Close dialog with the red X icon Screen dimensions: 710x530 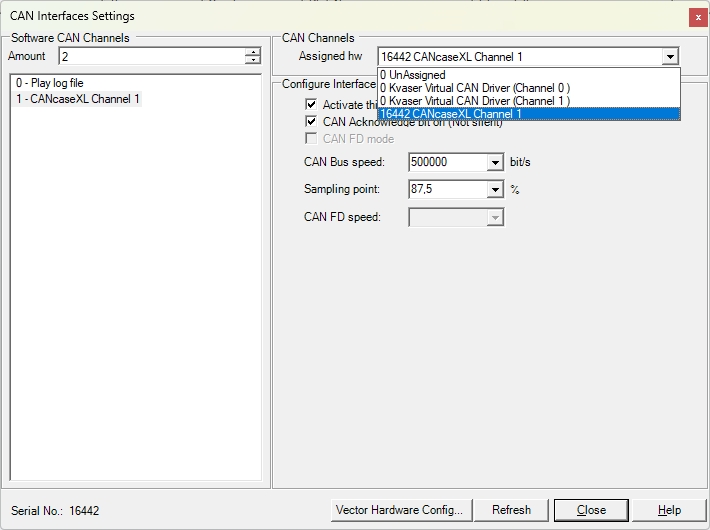point(698,18)
